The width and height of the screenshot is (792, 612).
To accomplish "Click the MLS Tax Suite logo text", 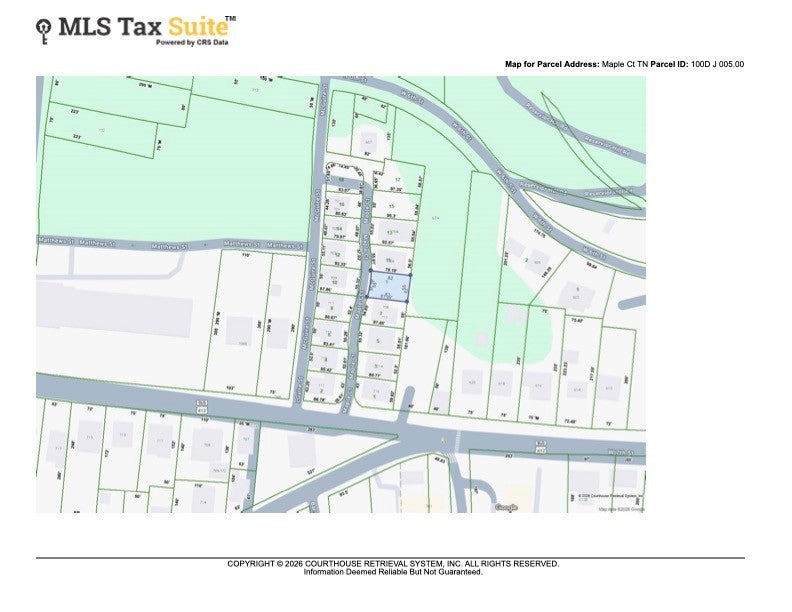I will click(x=146, y=26).
